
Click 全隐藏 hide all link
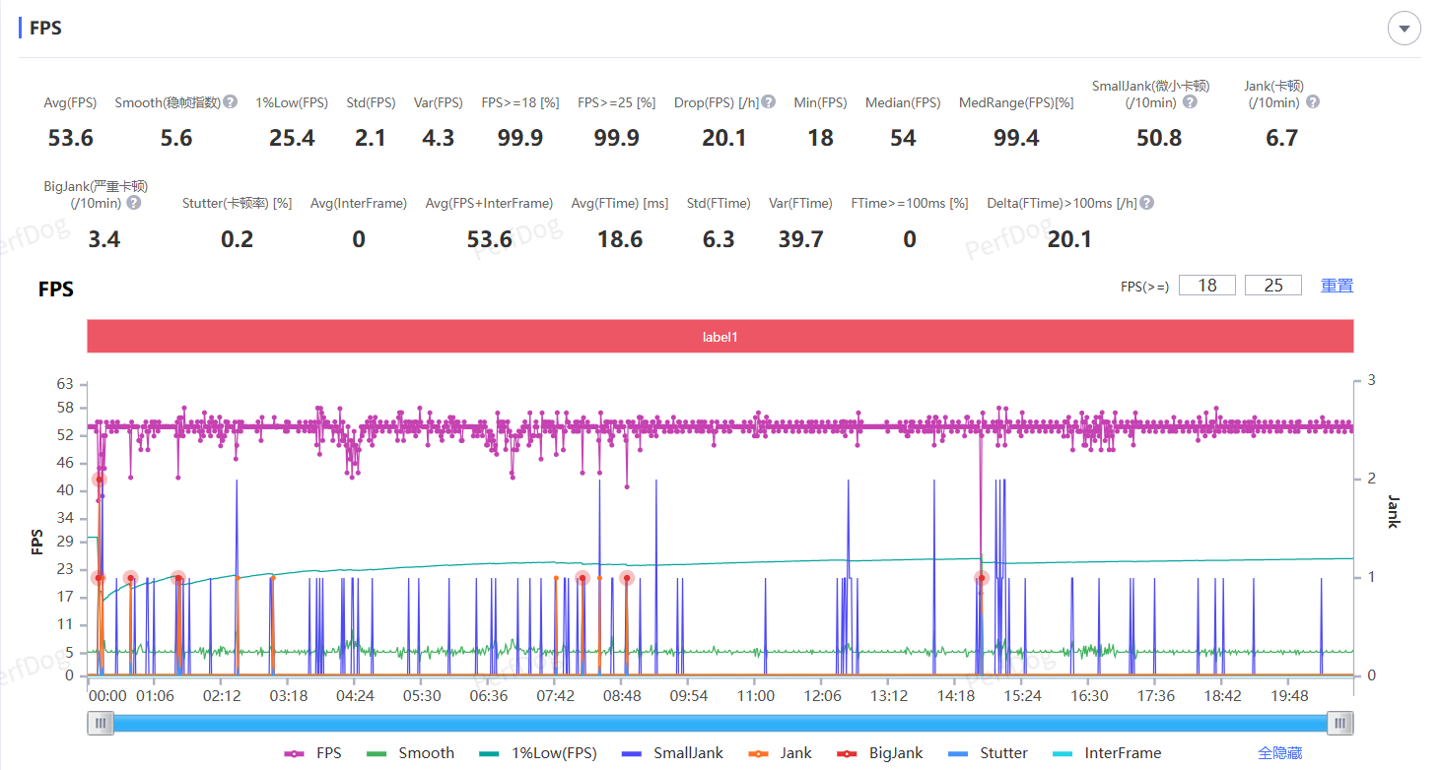(x=1279, y=753)
